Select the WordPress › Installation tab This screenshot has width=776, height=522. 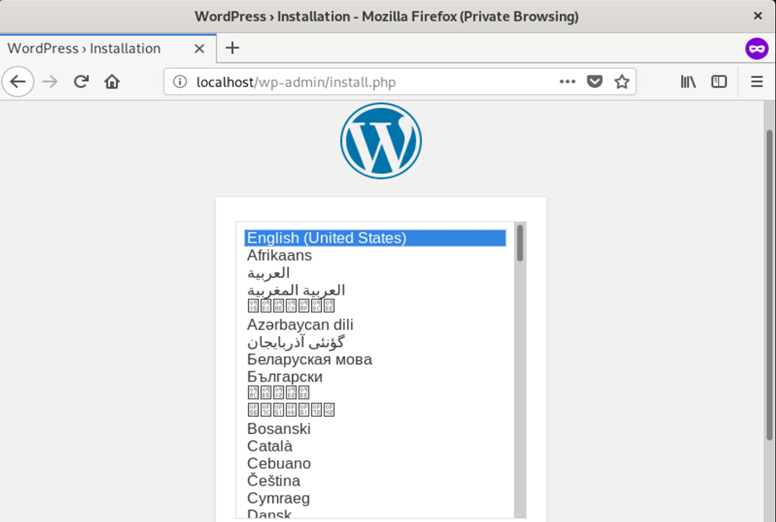[x=108, y=48]
